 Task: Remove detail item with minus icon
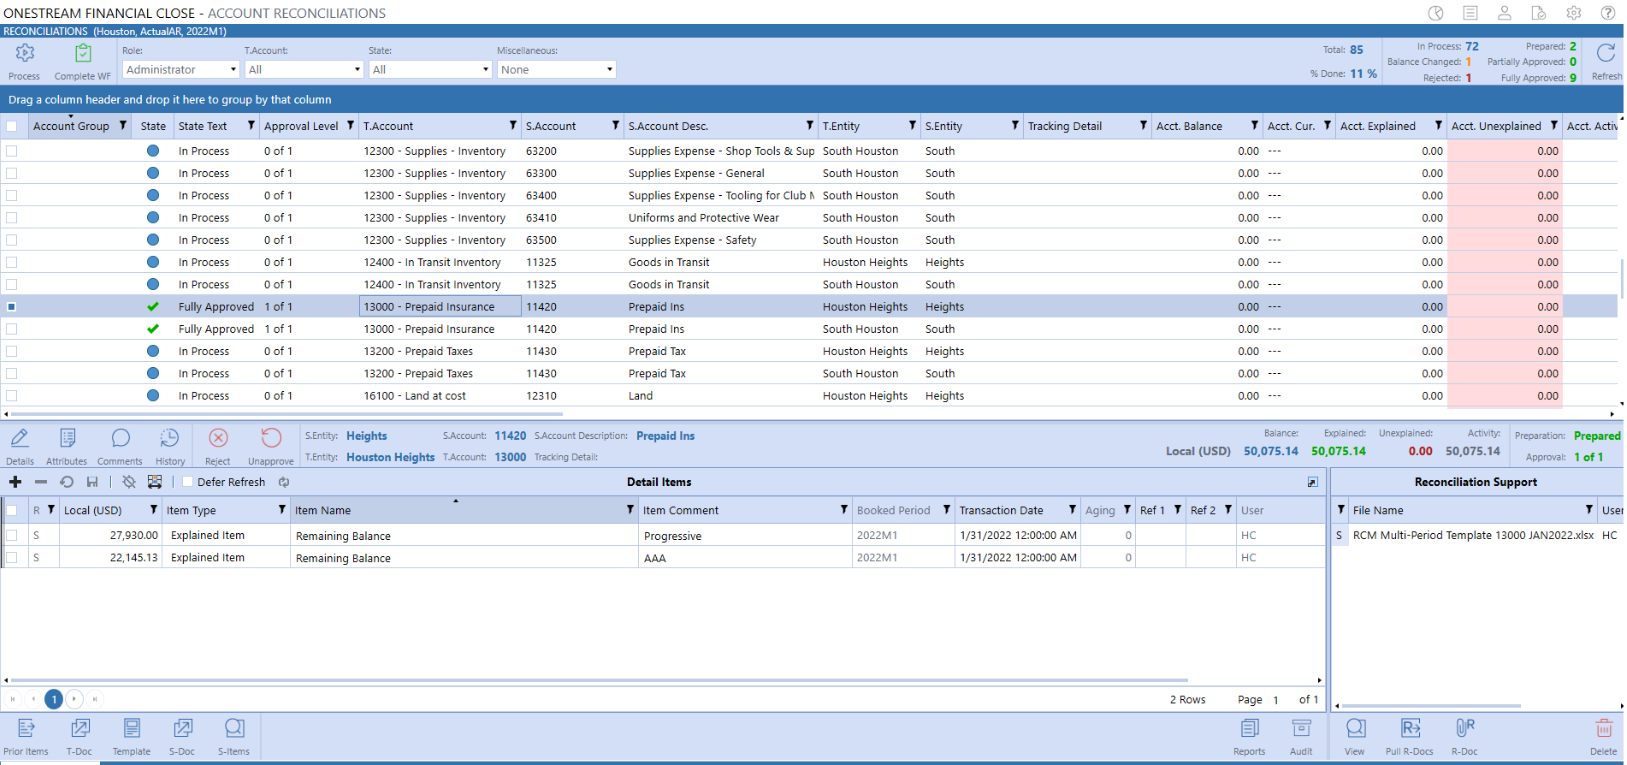point(41,482)
